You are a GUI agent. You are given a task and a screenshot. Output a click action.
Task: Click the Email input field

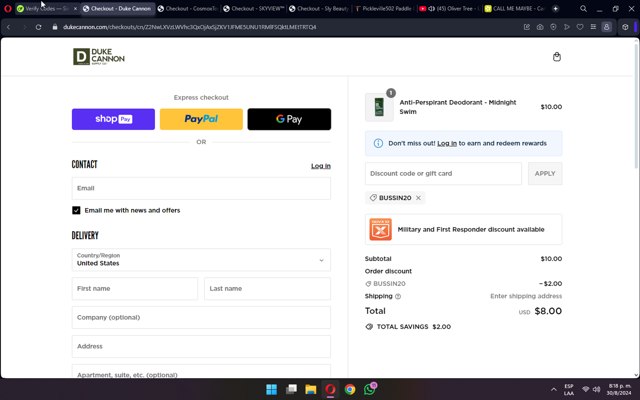pyautogui.click(x=201, y=188)
